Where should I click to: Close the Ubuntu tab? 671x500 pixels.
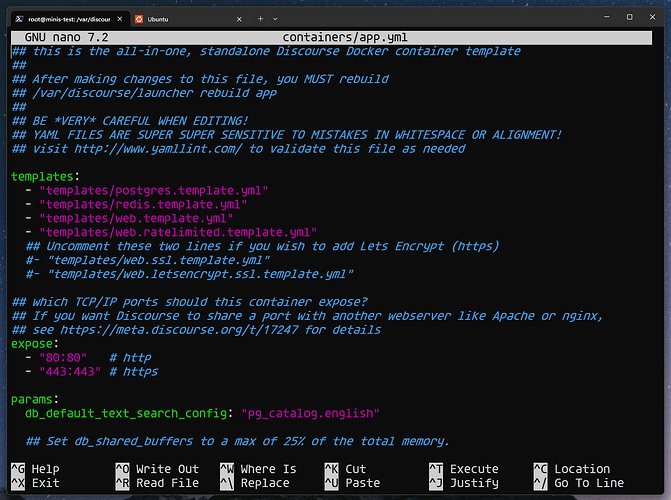239,19
